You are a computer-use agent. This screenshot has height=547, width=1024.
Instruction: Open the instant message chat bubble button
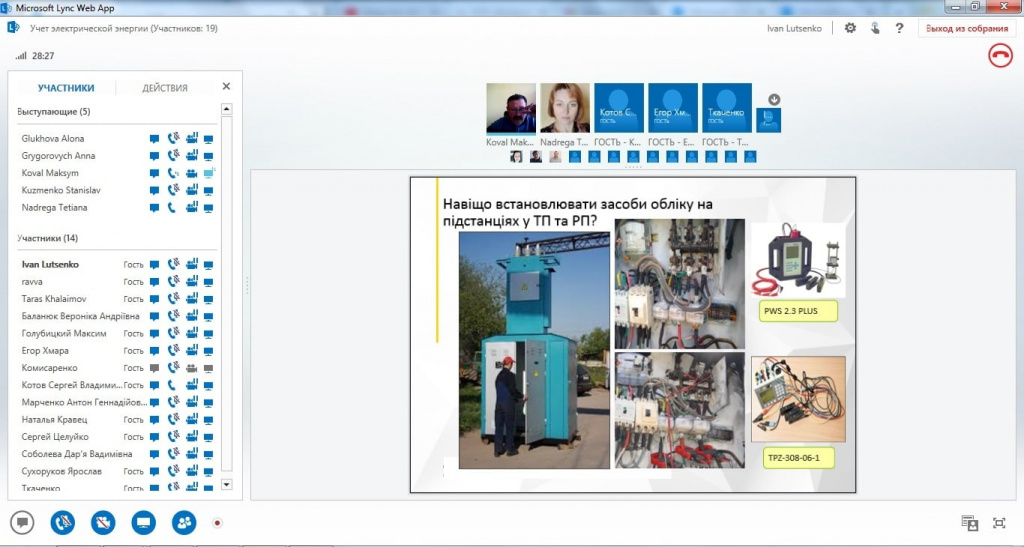pyautogui.click(x=22, y=523)
